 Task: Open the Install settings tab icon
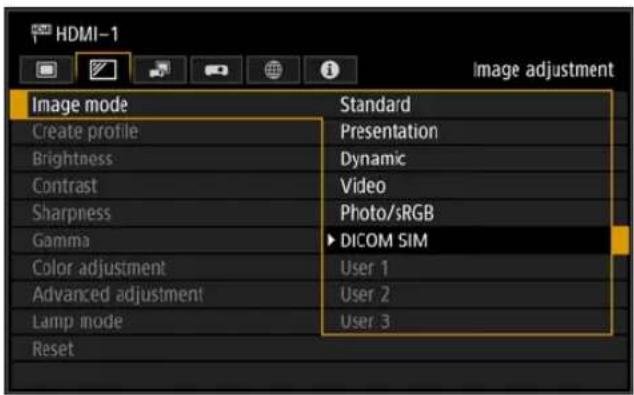click(x=160, y=70)
